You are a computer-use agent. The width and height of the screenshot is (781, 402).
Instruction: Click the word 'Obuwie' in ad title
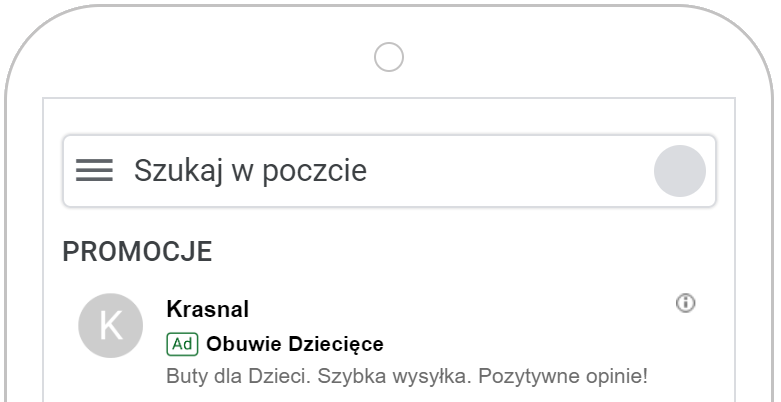tap(238, 345)
